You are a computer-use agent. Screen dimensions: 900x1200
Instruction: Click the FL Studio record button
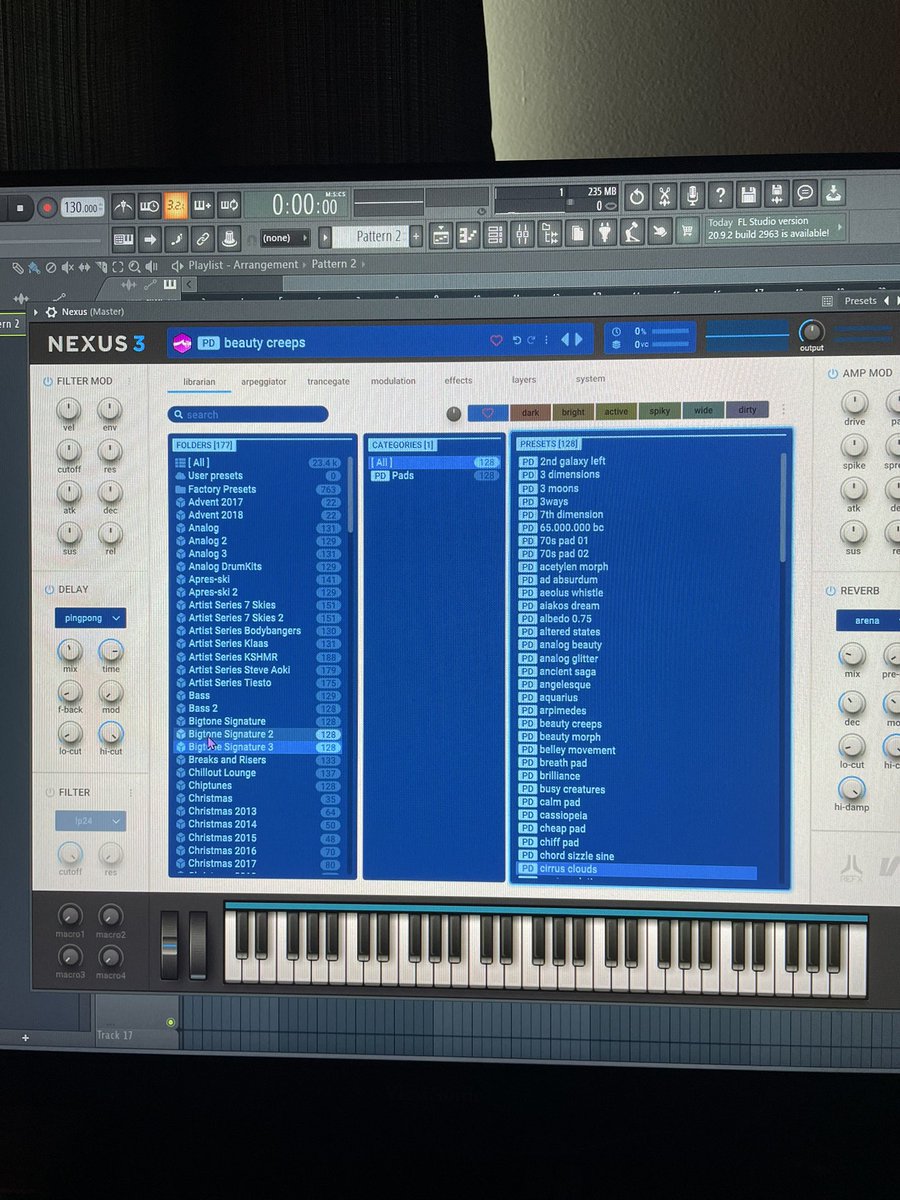point(47,207)
